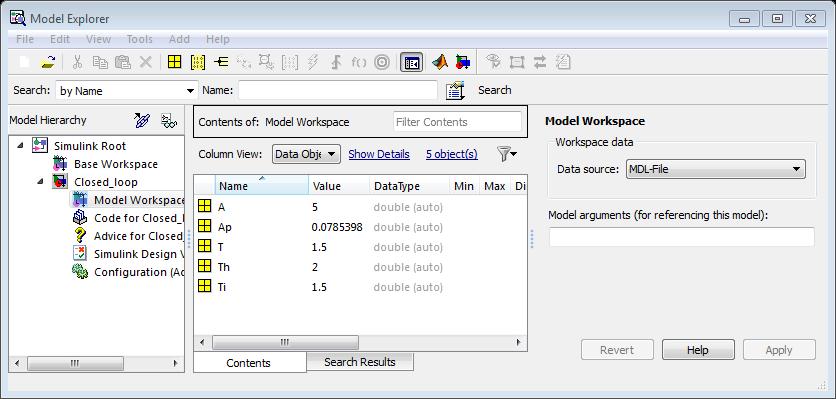Click the yellow grid icon for variable Ap

[x=205, y=226]
